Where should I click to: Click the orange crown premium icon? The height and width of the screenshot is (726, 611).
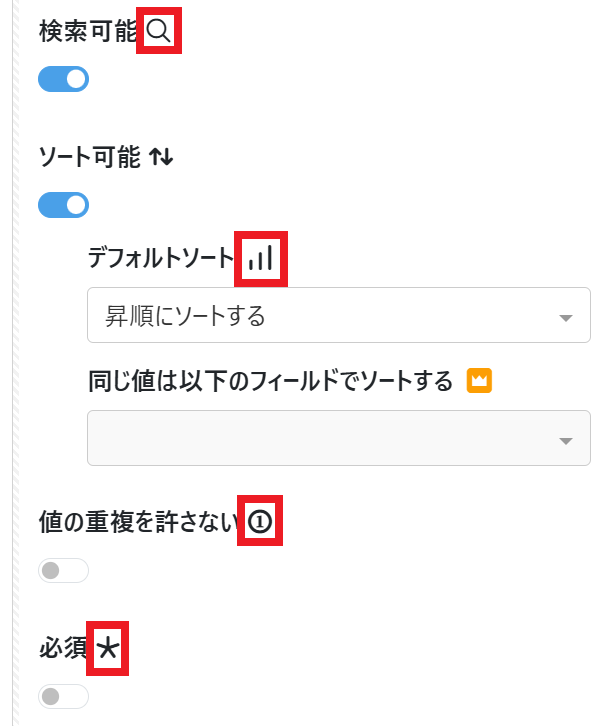480,381
